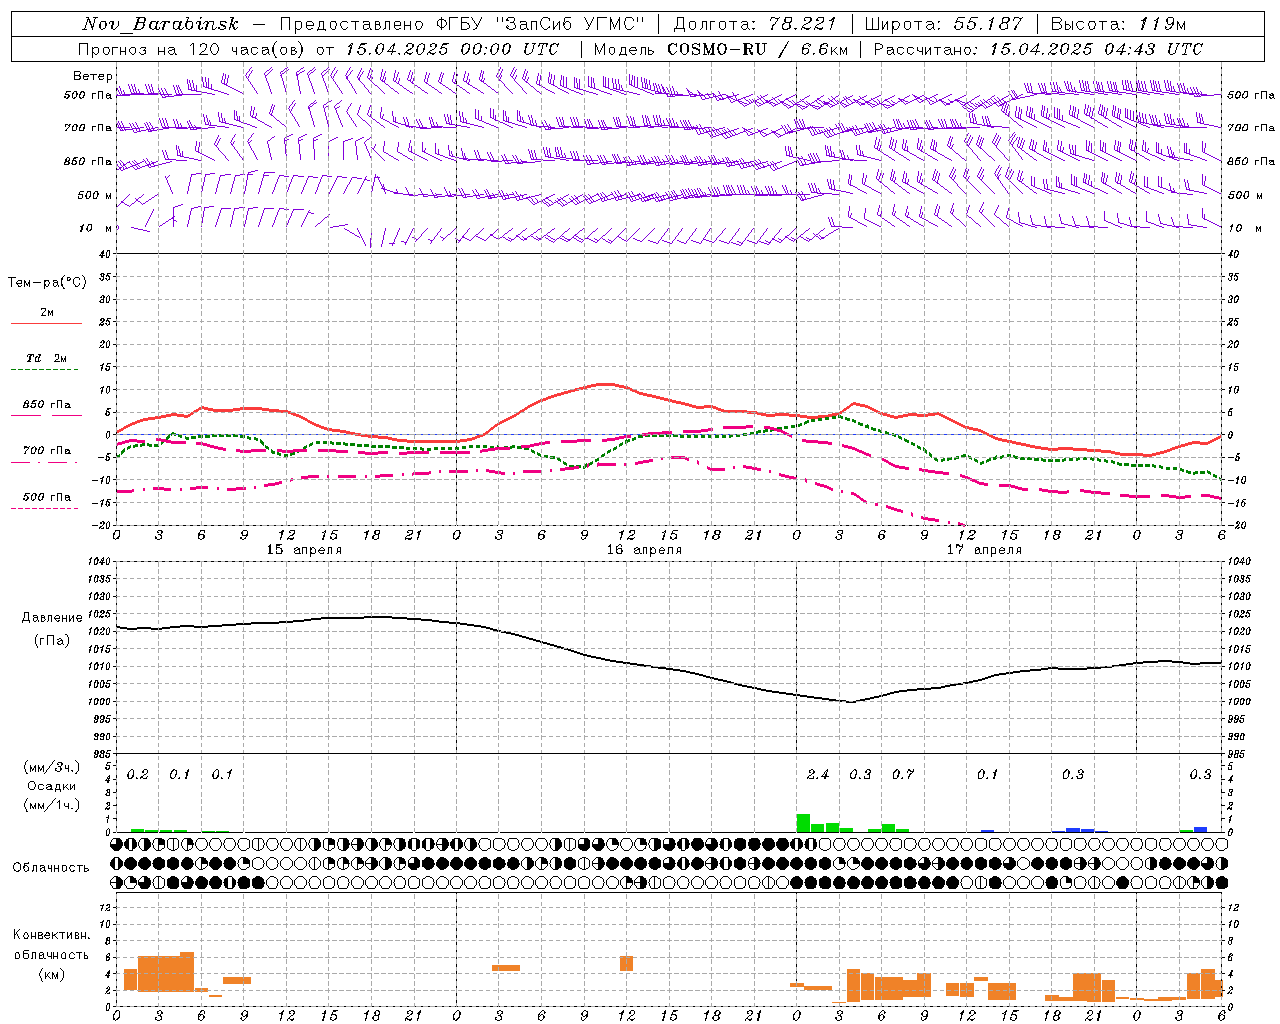Viewport: 1280px width, 1024px height.
Task: Click the 'Долгота: 78.221' header value
Action: click(755, 24)
